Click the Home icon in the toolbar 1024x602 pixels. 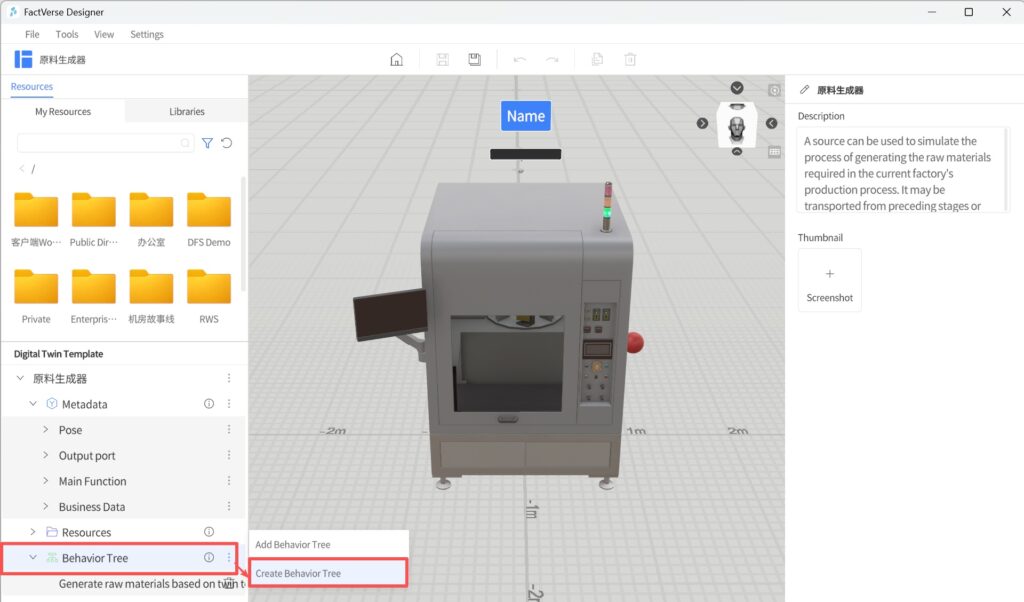pyautogui.click(x=396, y=60)
